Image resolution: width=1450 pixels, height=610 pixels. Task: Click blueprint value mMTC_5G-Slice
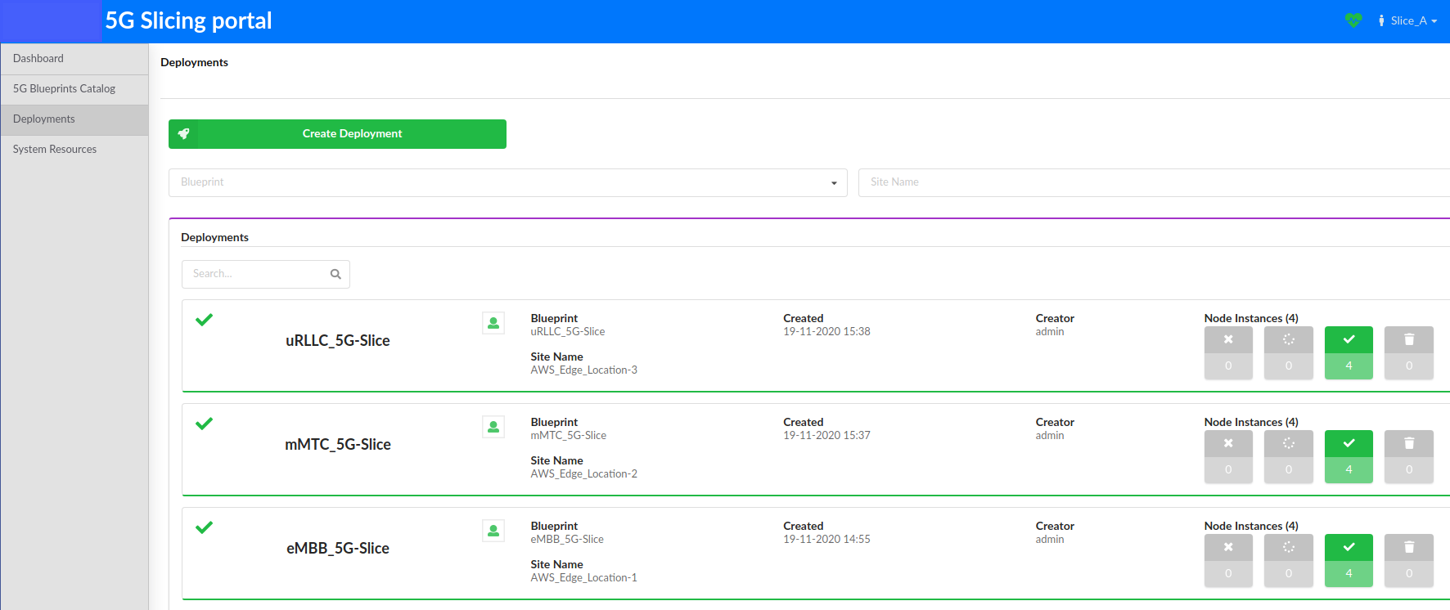[569, 436]
